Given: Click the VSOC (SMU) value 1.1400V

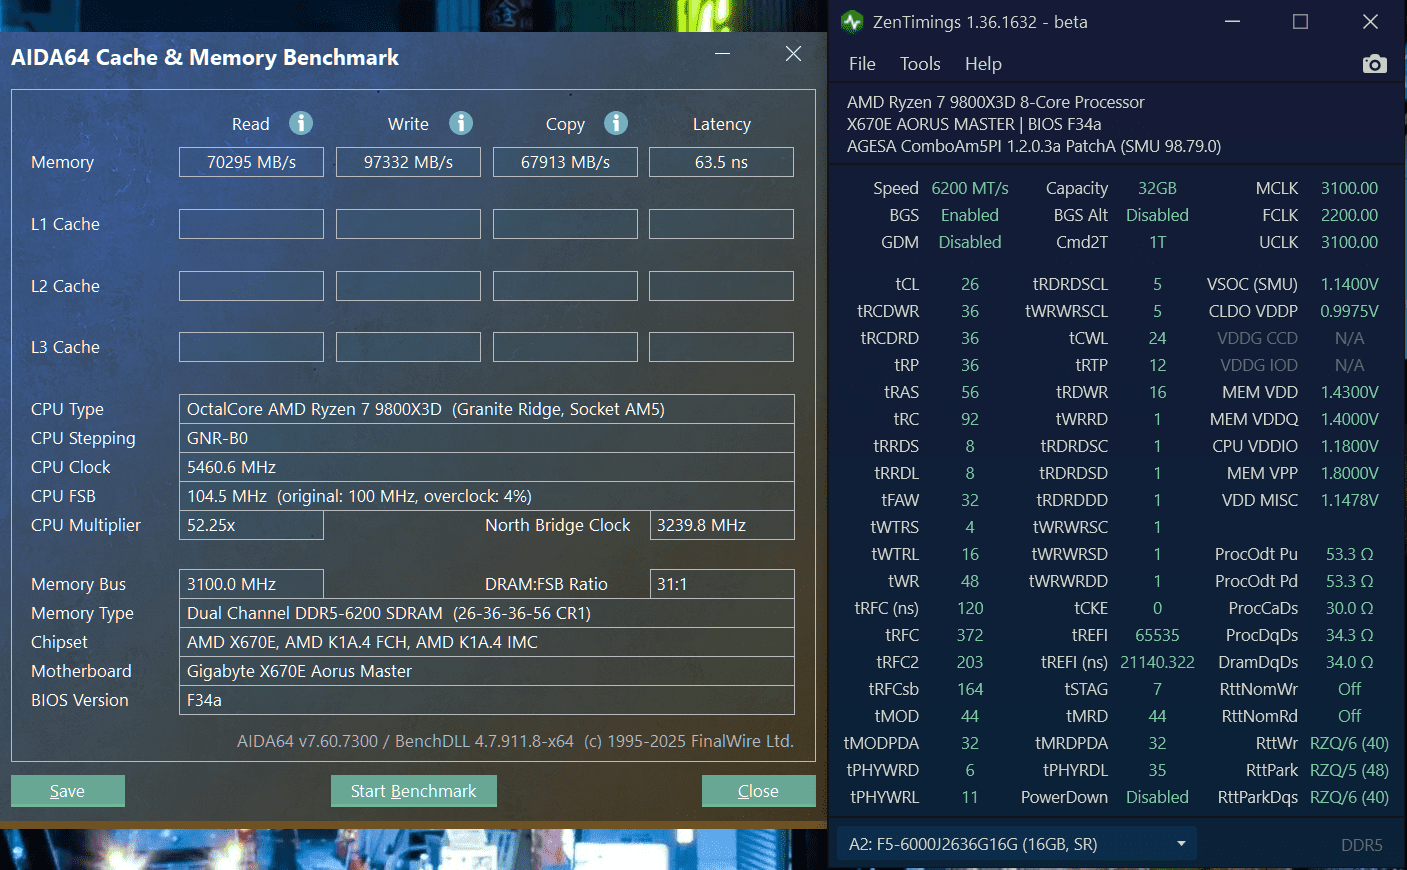Looking at the screenshot, I should (x=1349, y=284).
